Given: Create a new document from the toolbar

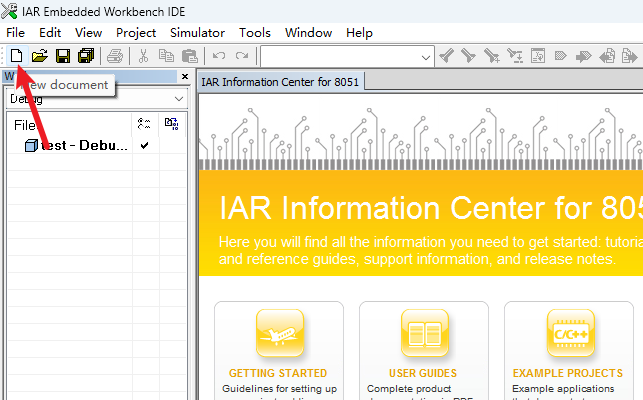Looking at the screenshot, I should (x=16, y=56).
